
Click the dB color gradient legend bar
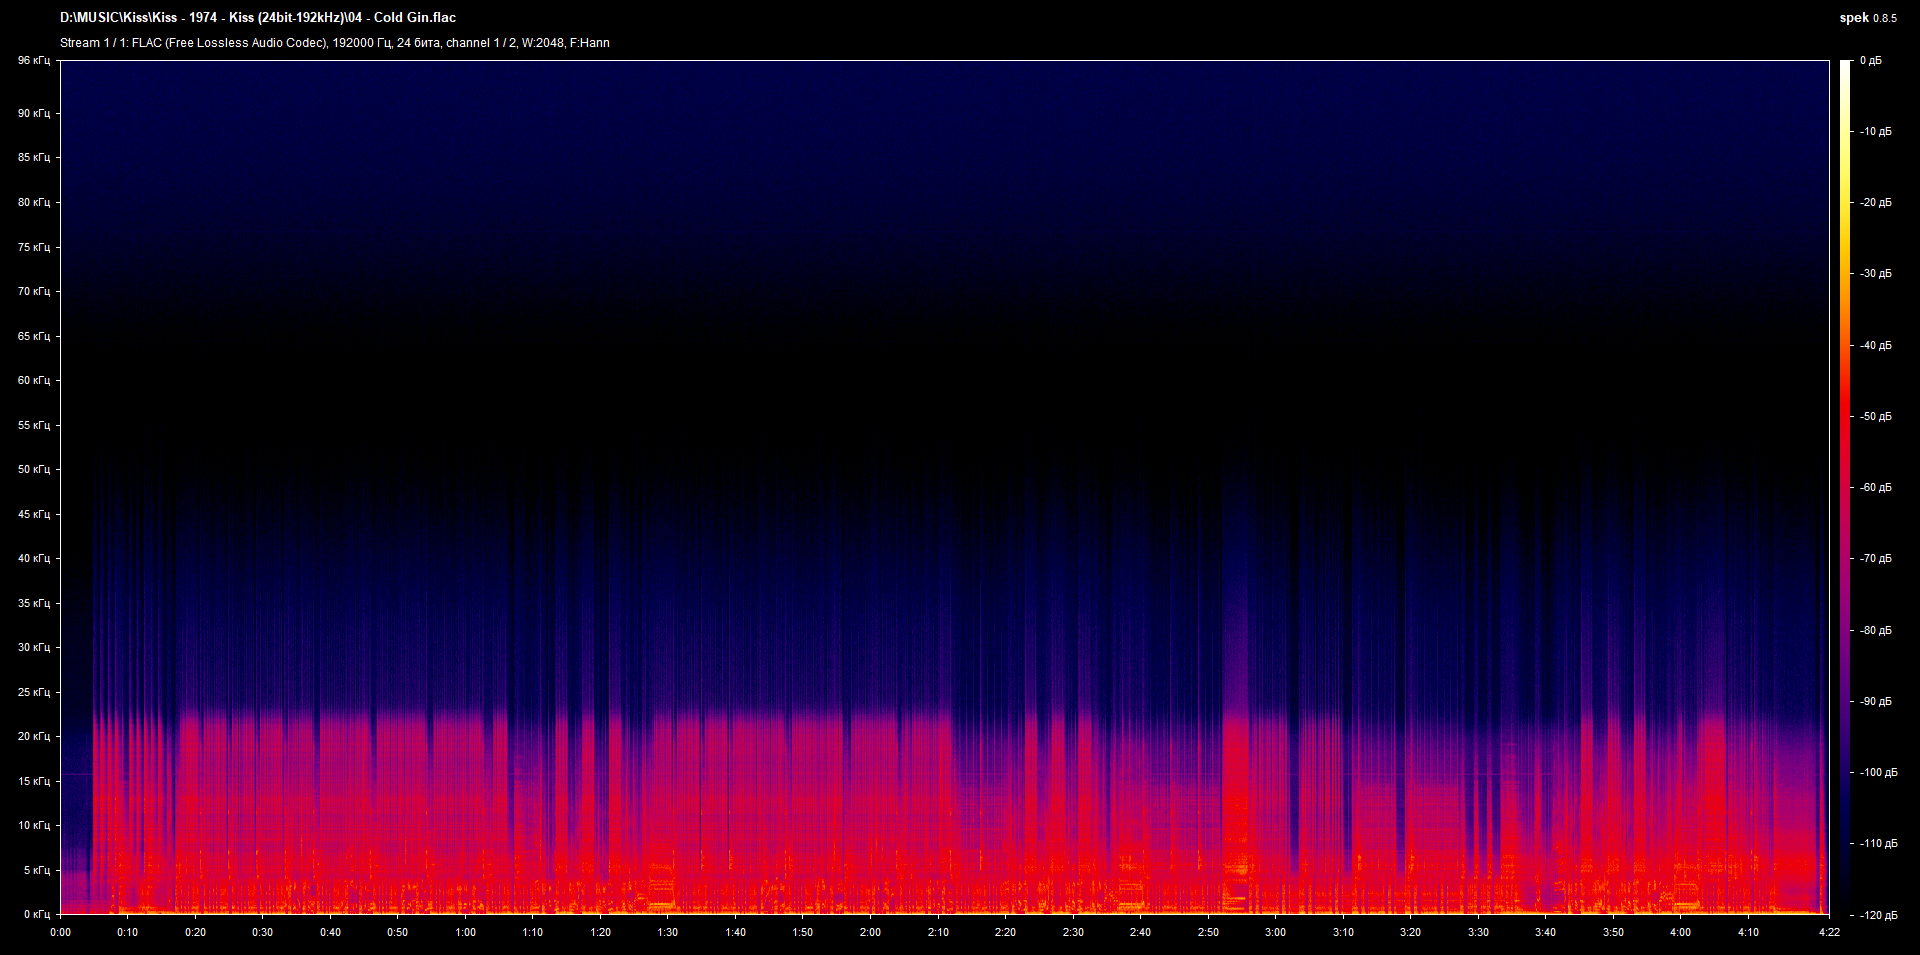pyautogui.click(x=1845, y=487)
